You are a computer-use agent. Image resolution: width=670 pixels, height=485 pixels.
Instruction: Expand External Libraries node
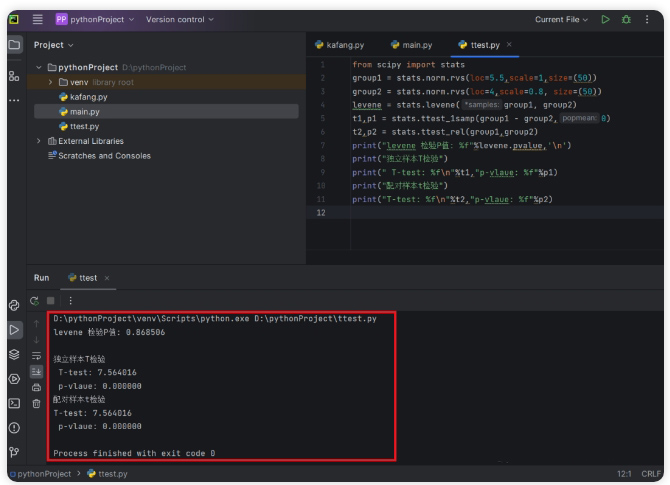[x=39, y=141]
